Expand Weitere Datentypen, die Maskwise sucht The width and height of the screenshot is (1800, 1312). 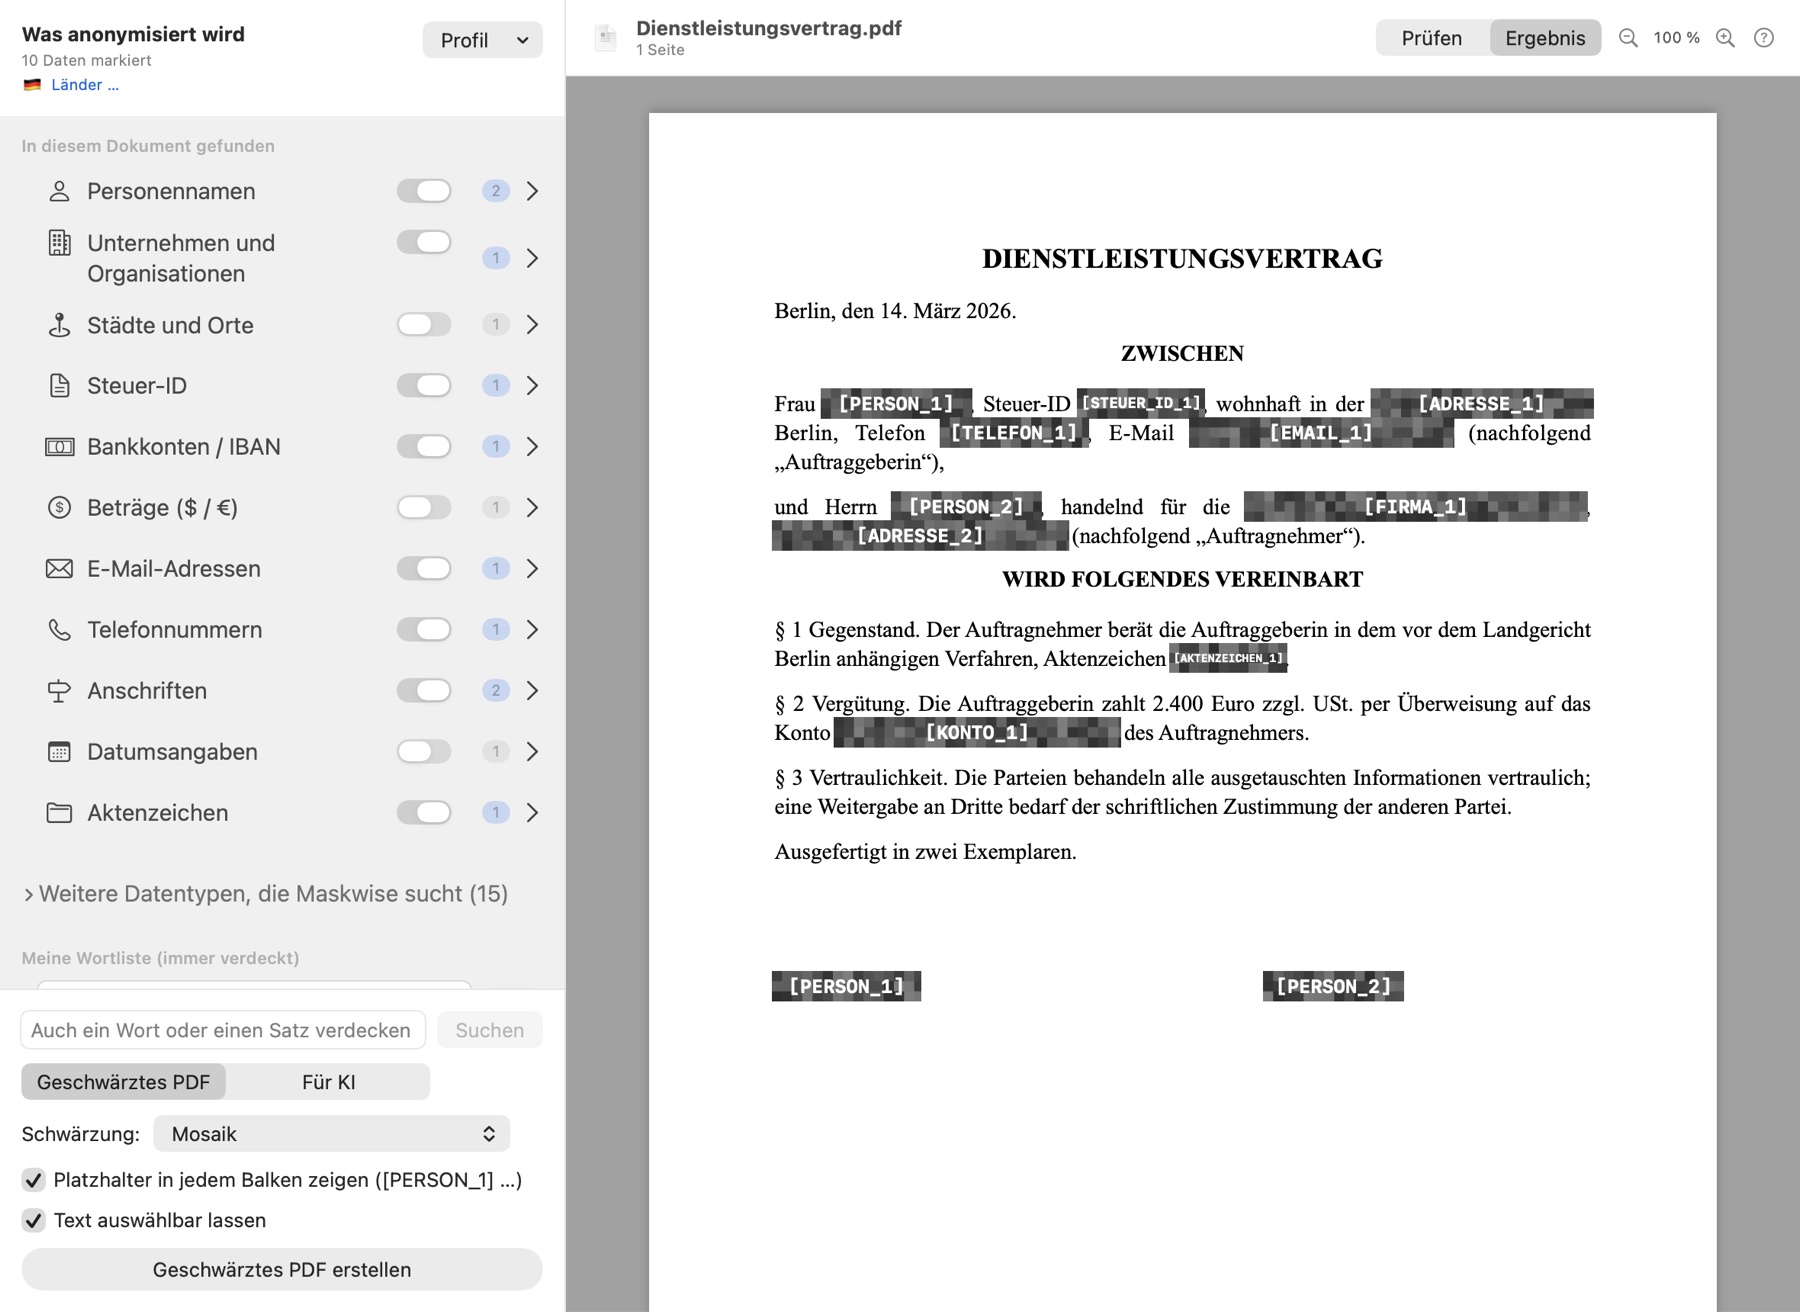(x=265, y=894)
